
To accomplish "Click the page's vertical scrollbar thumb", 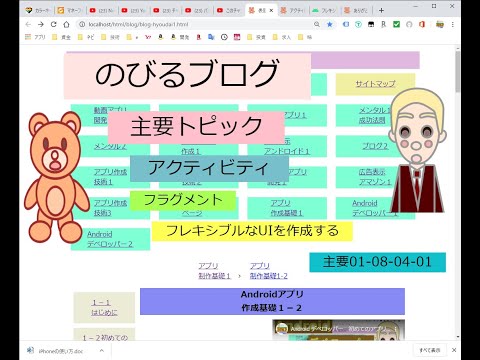I will [457, 71].
